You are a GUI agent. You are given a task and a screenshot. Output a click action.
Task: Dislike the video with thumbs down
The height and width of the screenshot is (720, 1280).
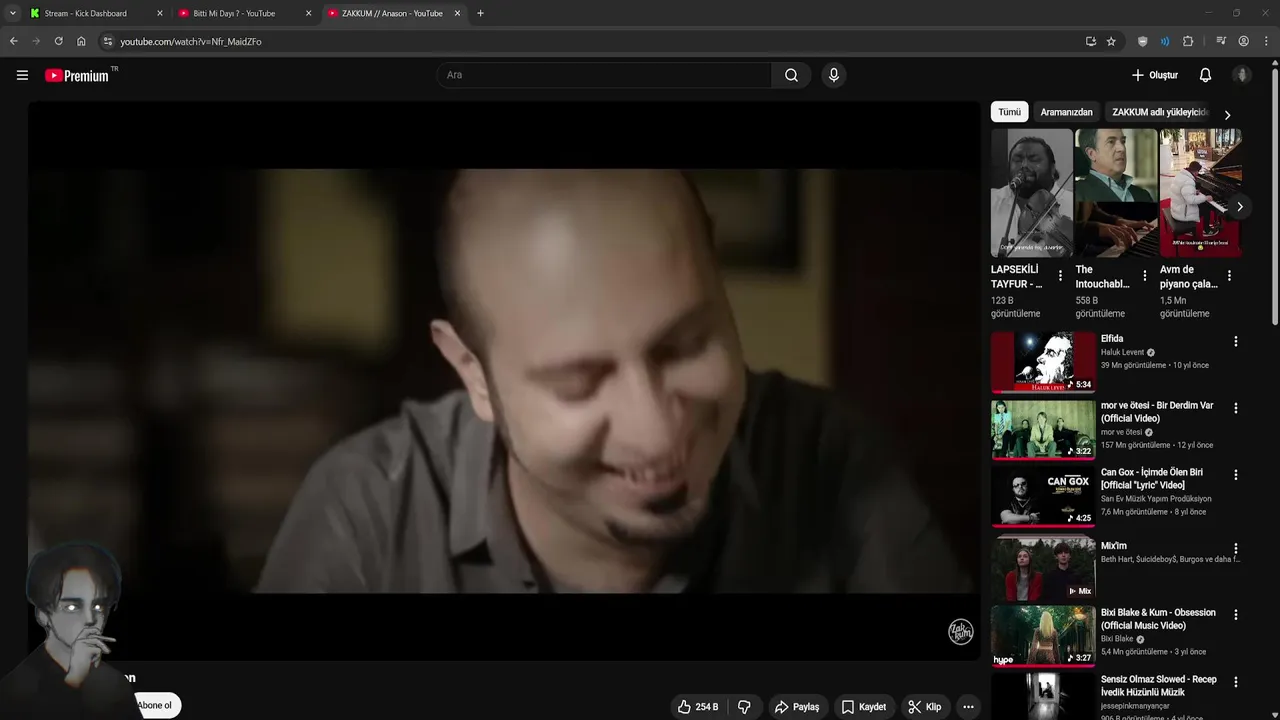click(744, 707)
